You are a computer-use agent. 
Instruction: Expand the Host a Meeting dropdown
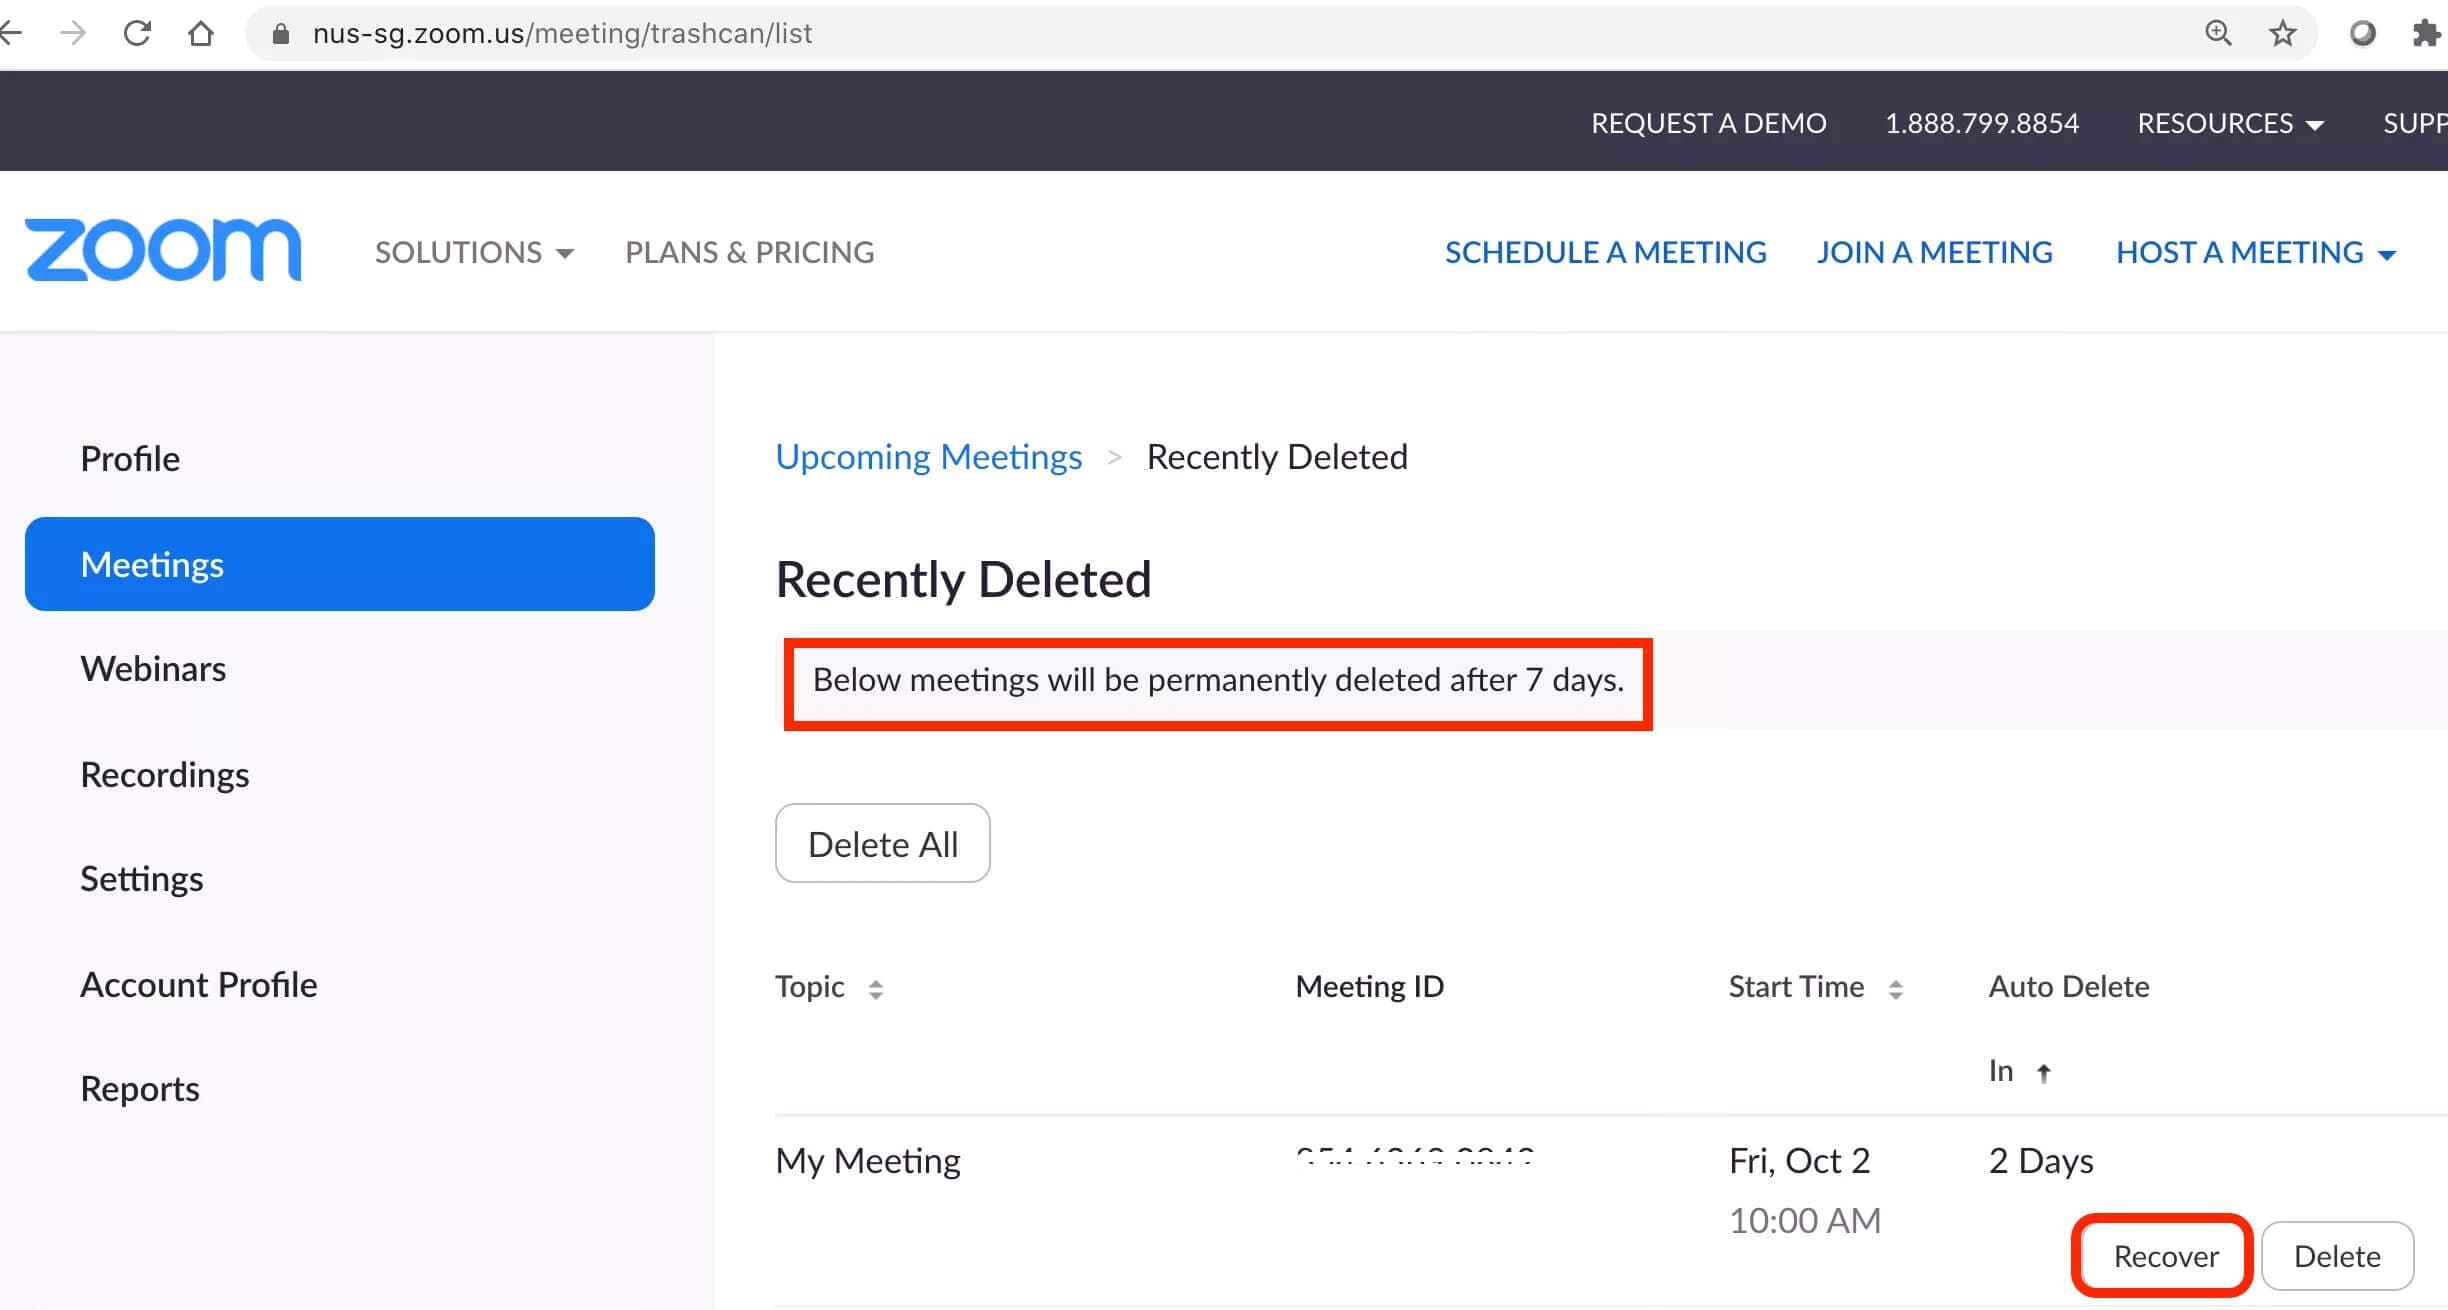point(2257,251)
